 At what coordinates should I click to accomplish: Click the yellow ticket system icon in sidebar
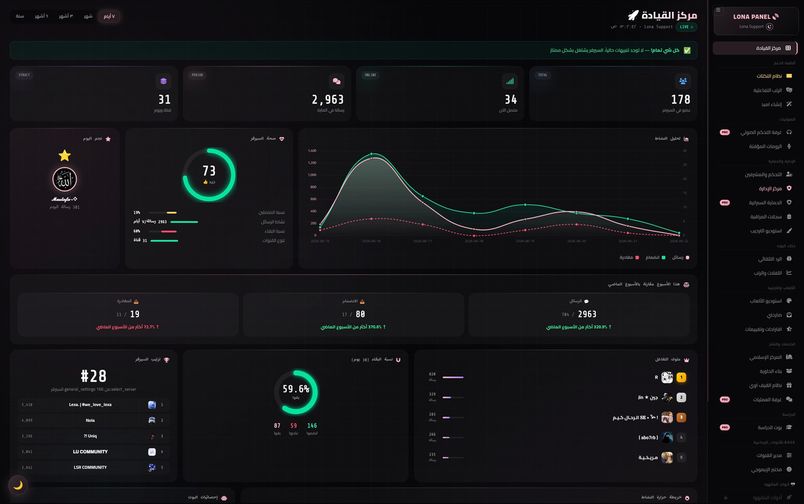point(789,76)
